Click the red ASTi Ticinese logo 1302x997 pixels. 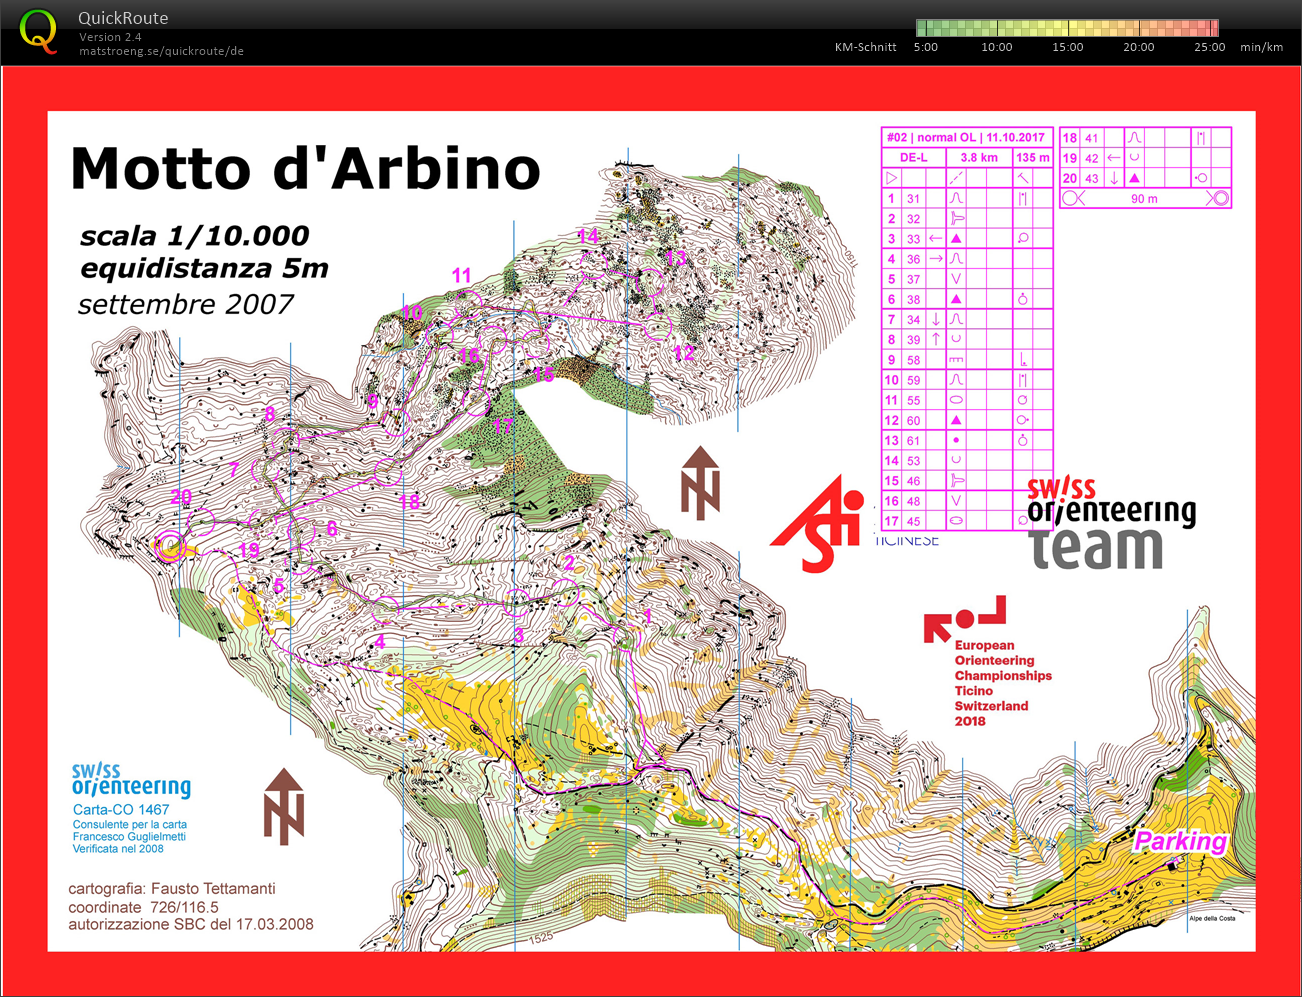click(820, 522)
